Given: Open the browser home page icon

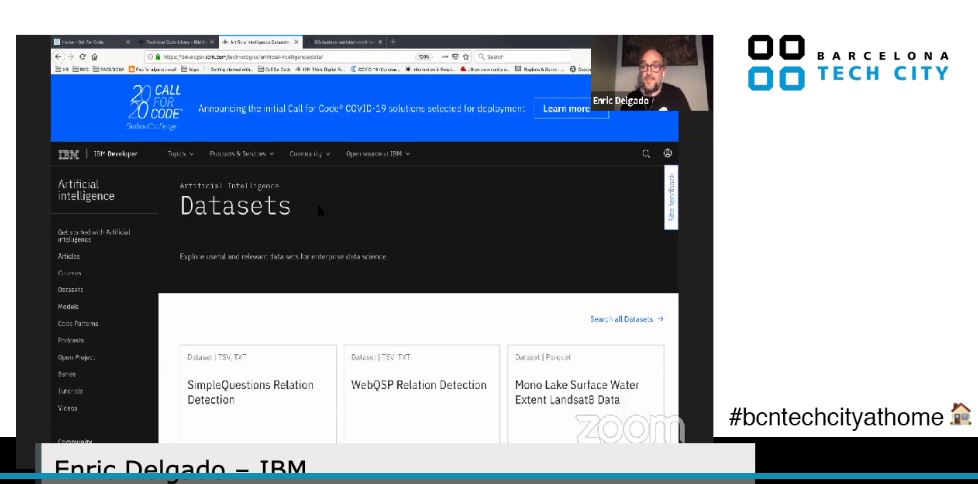Looking at the screenshot, I should 94,56.
